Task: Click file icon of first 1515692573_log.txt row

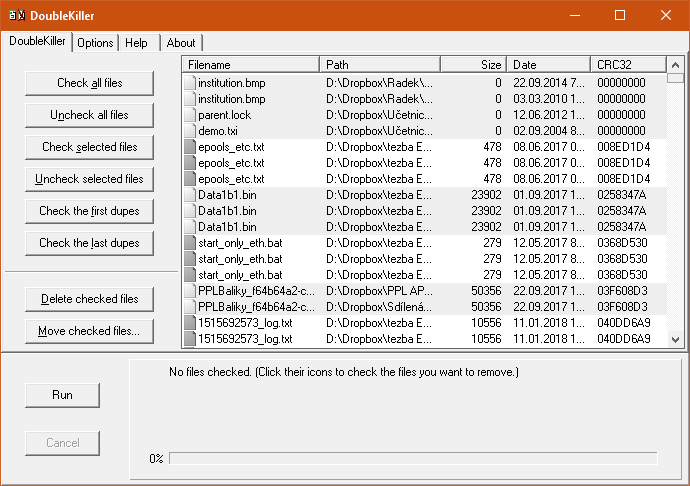Action: click(x=190, y=323)
